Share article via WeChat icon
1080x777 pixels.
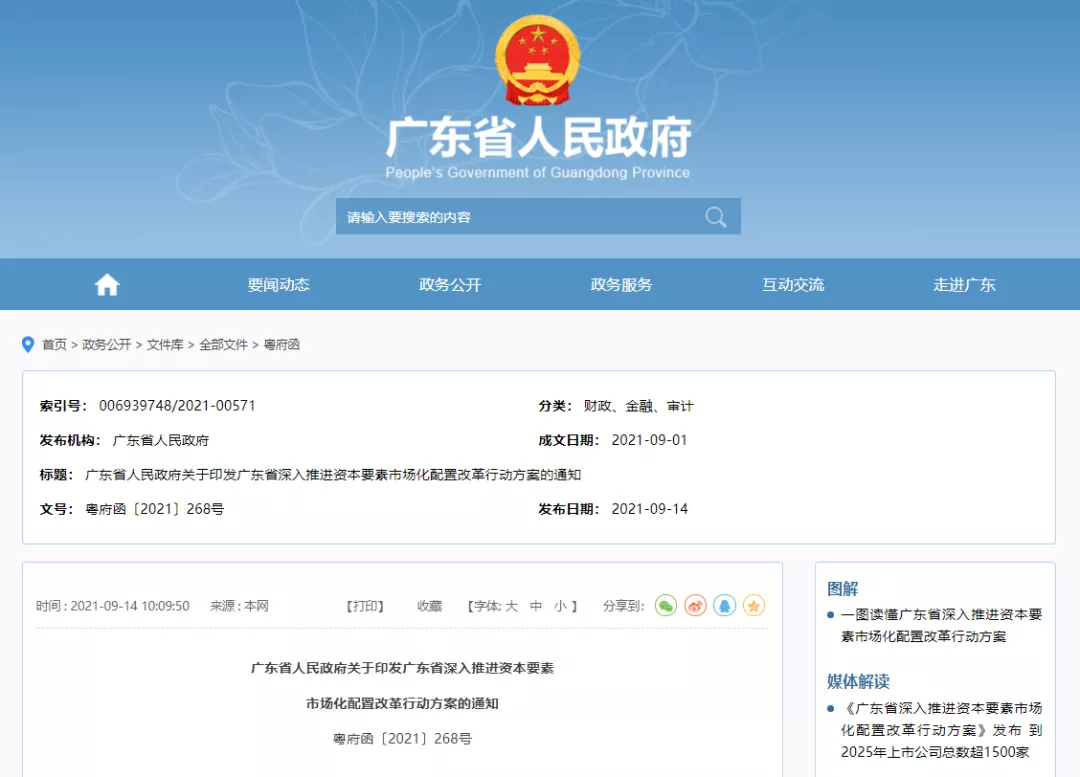(x=666, y=606)
